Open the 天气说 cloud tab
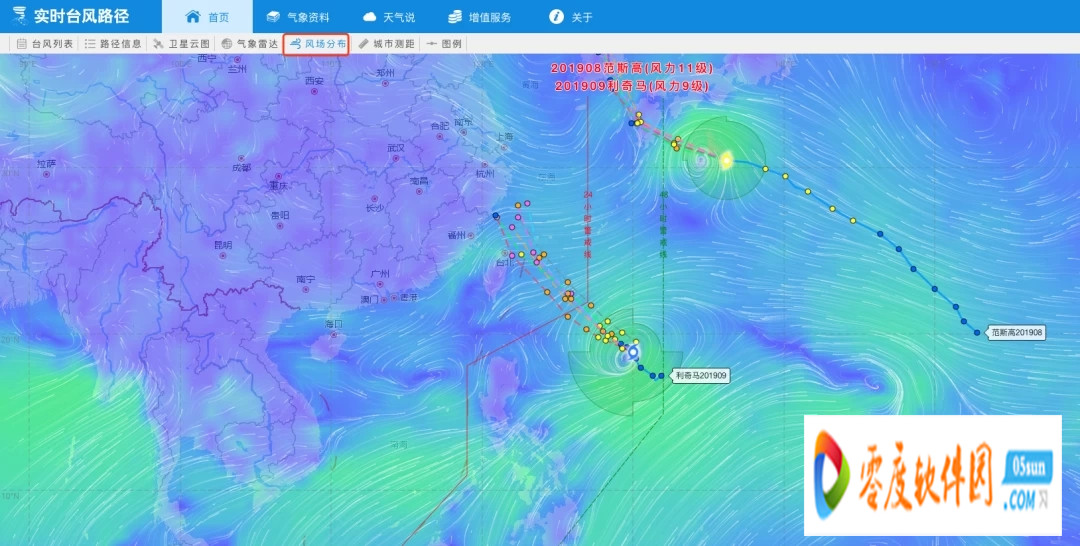Image resolution: width=1080 pixels, height=546 pixels. (388, 17)
